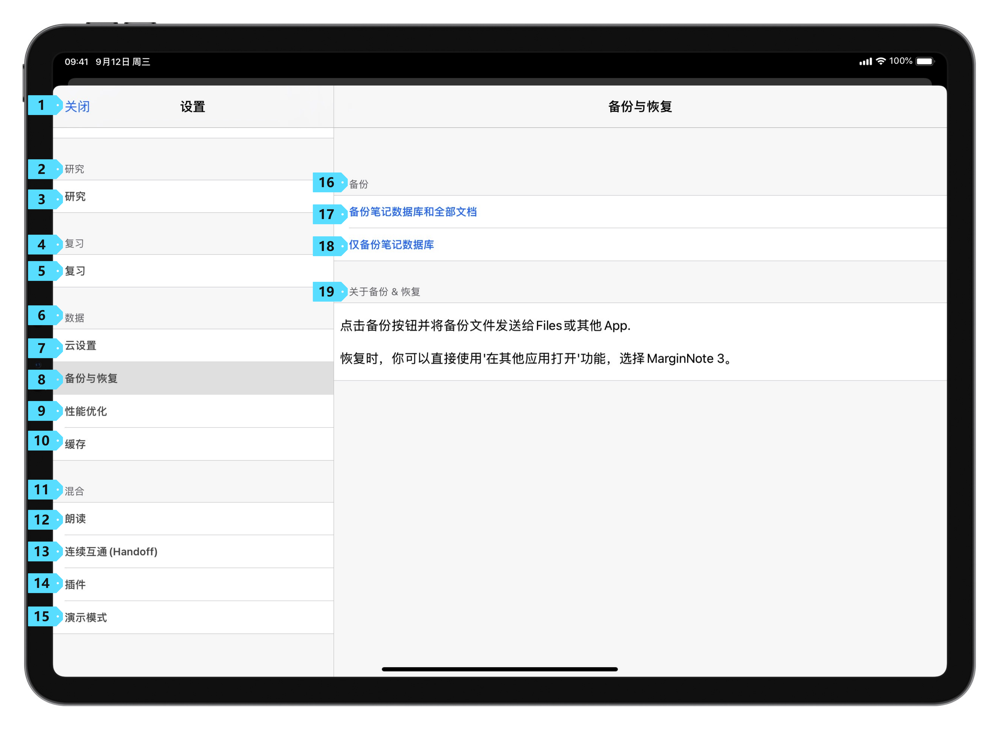
Task: Open 性能优化 settings
Action: [190, 411]
